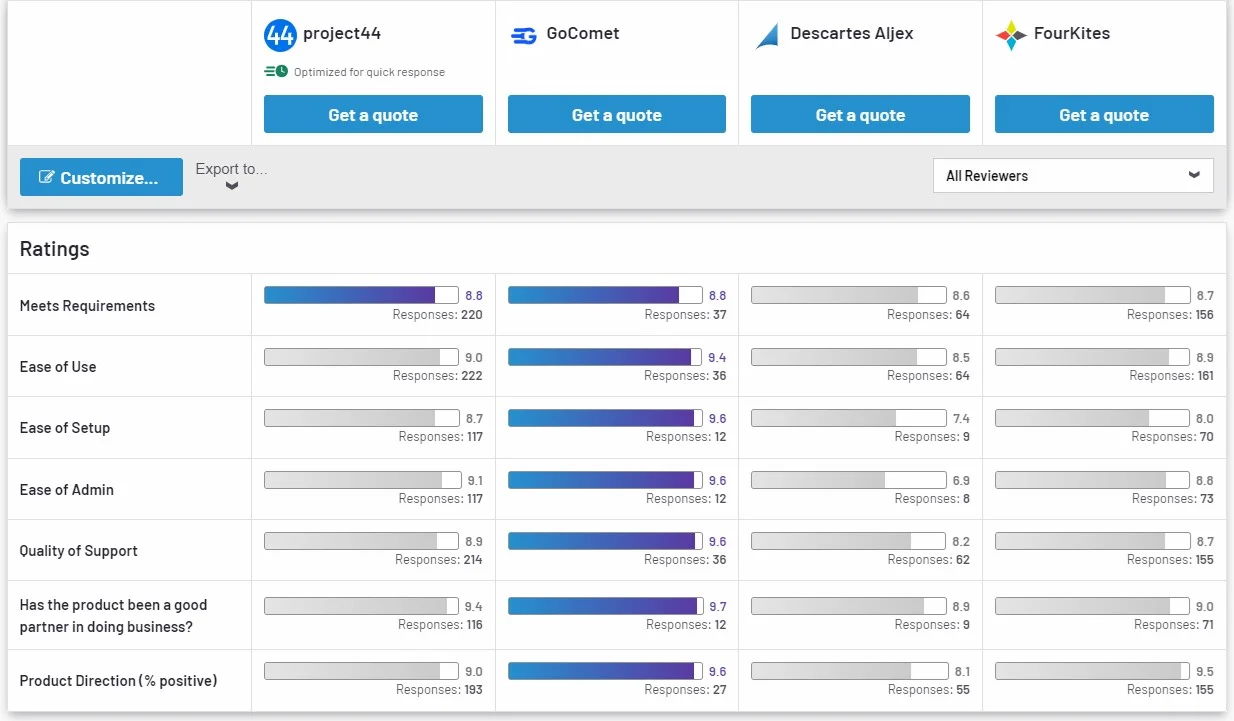
Task: Click the edit pencil icon on Customize
Action: click(x=46, y=178)
